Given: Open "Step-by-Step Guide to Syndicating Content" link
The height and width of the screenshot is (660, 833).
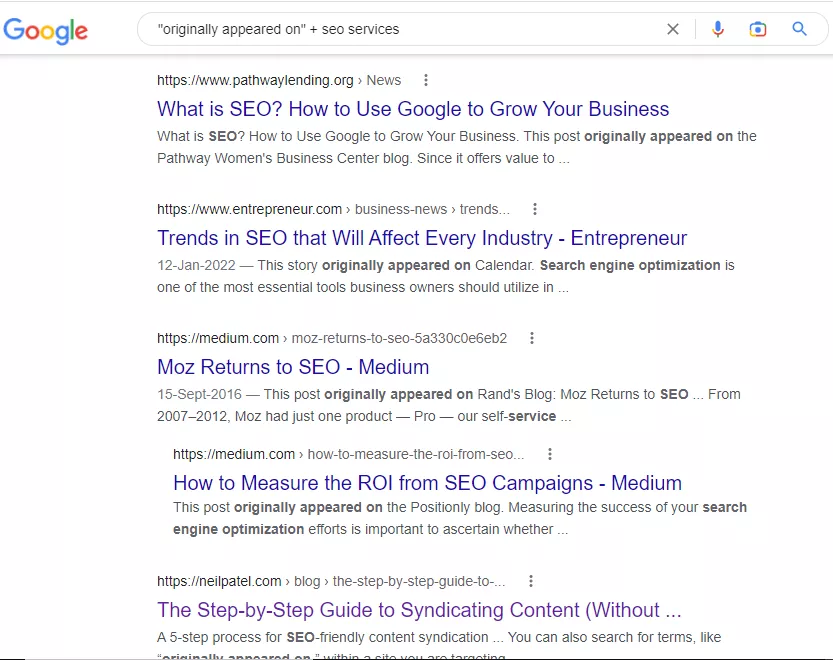Looking at the screenshot, I should (419, 610).
